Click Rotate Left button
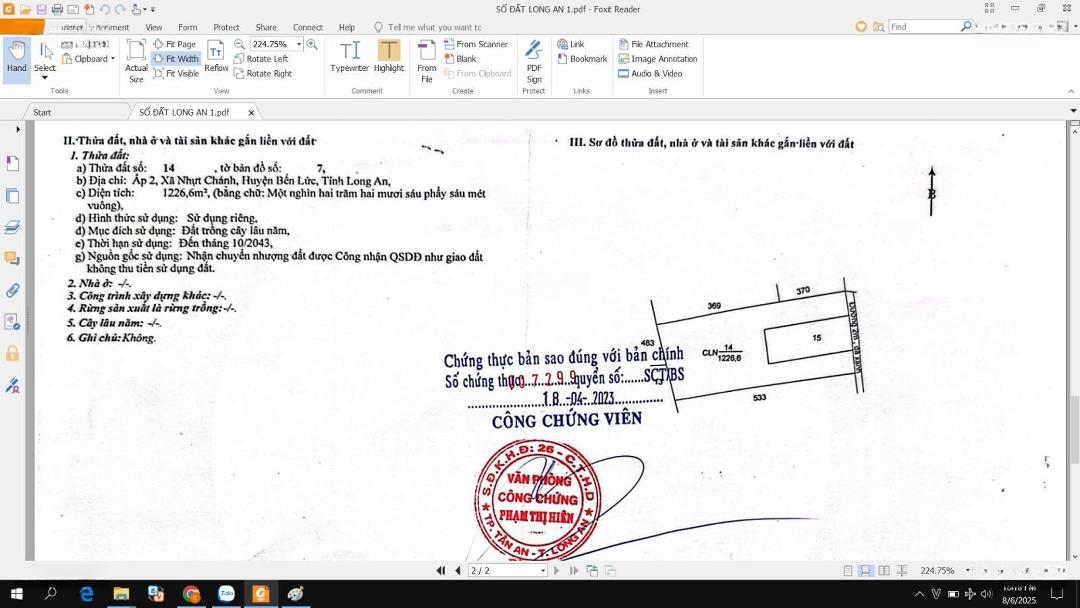 point(261,59)
